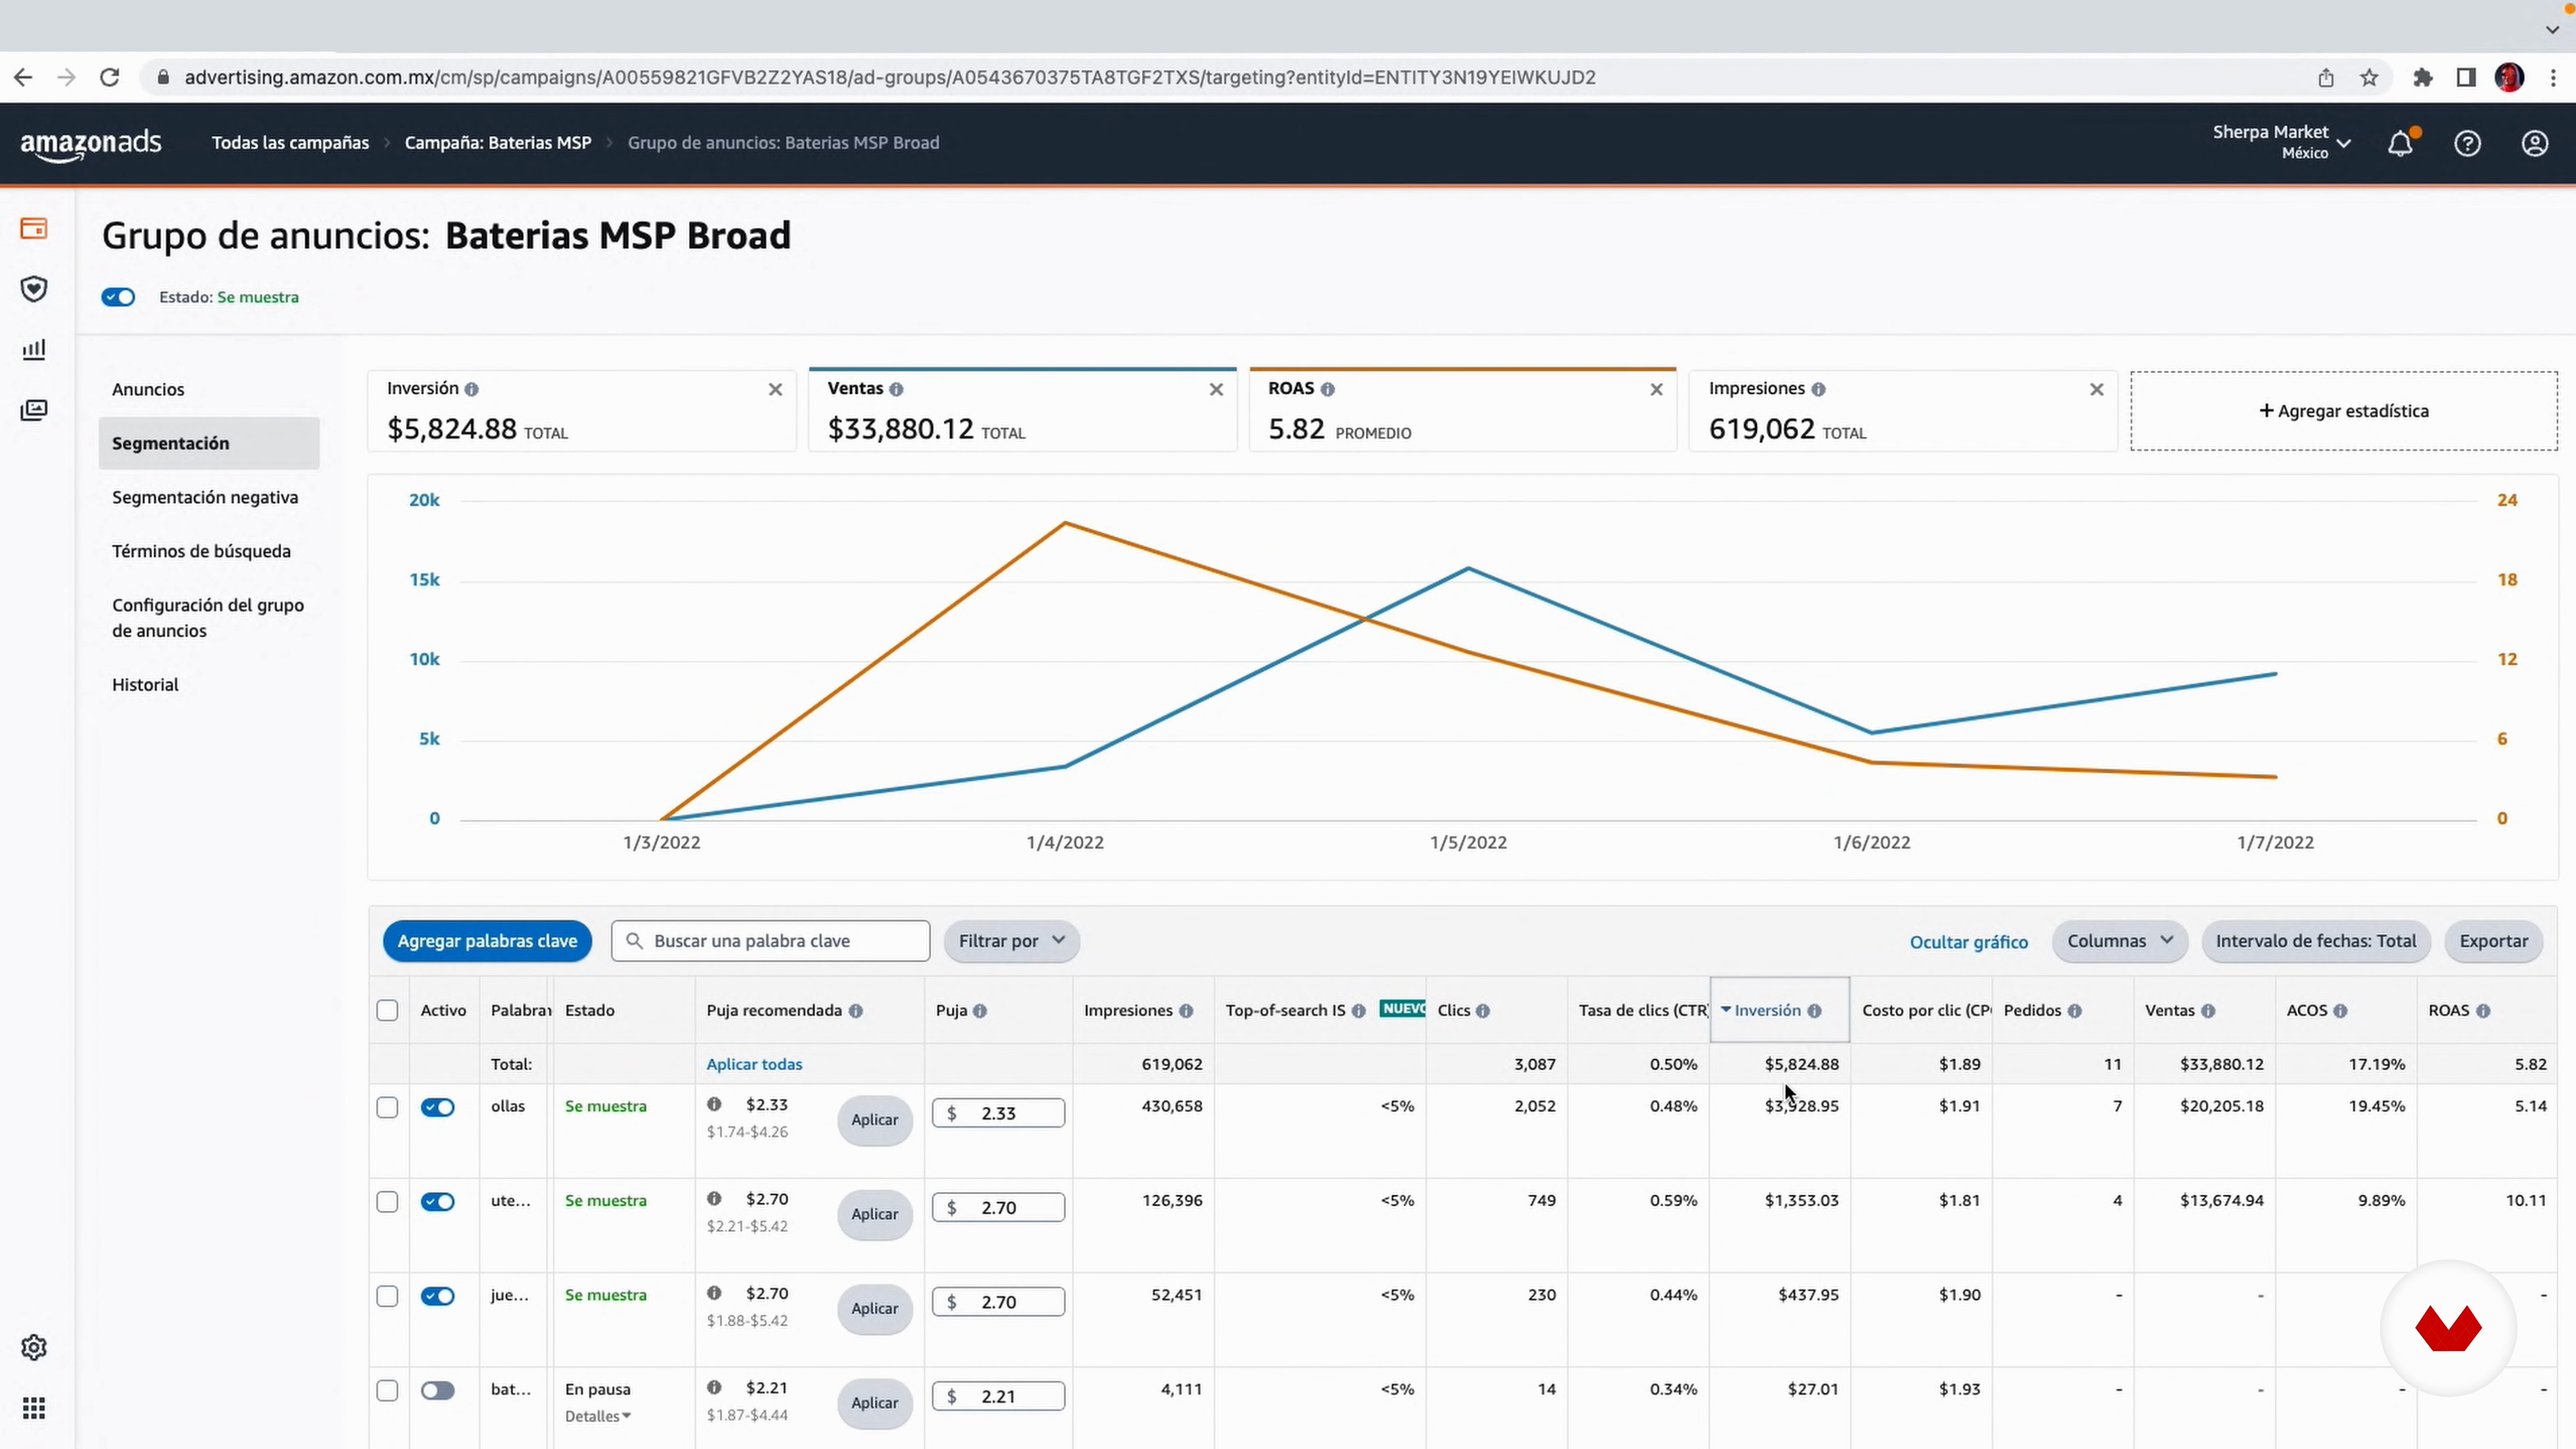This screenshot has height=1449, width=2576.
Task: Open the Sherpa Market account dropdown
Action: [x=2281, y=142]
